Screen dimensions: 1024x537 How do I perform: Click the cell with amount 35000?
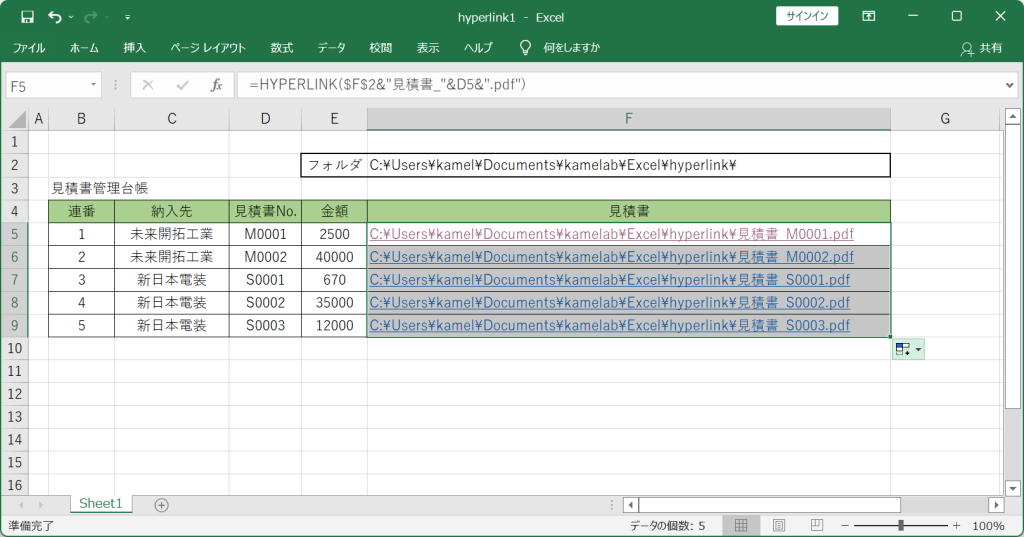[x=334, y=302]
